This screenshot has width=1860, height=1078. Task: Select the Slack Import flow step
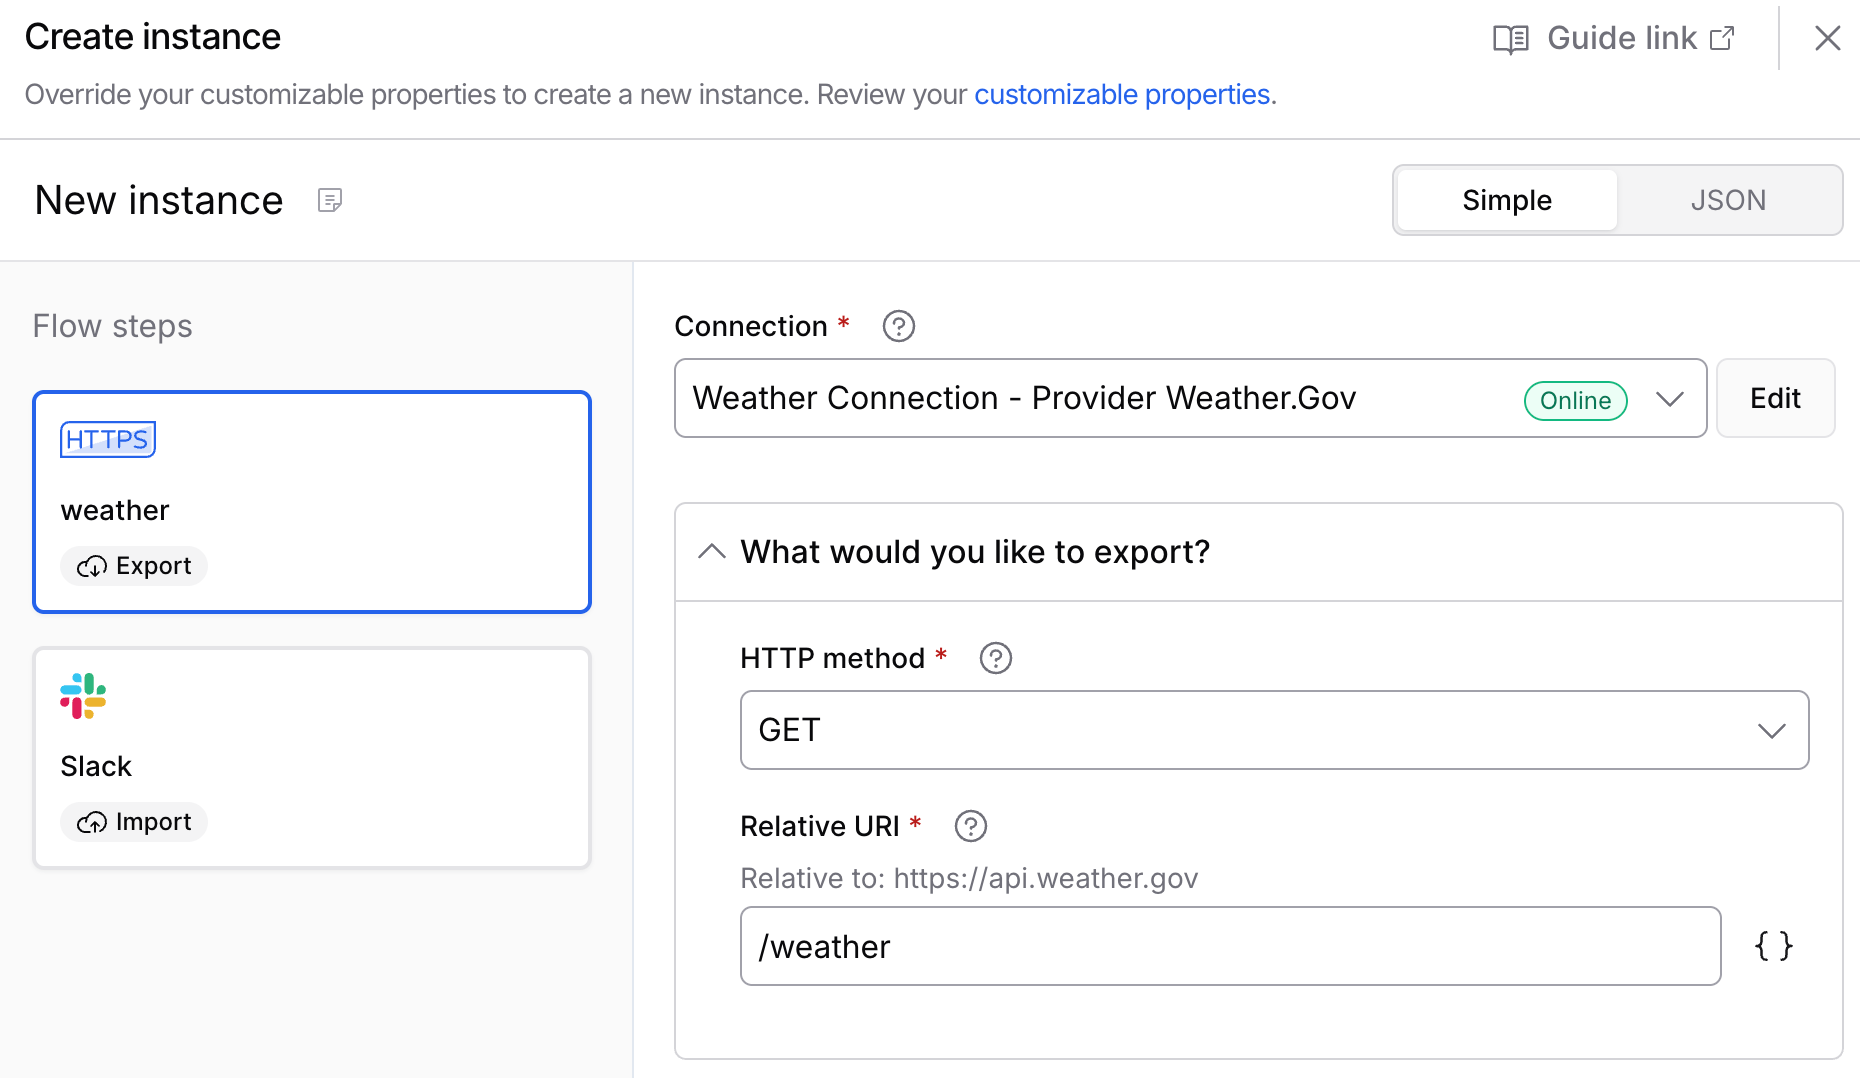(x=312, y=758)
